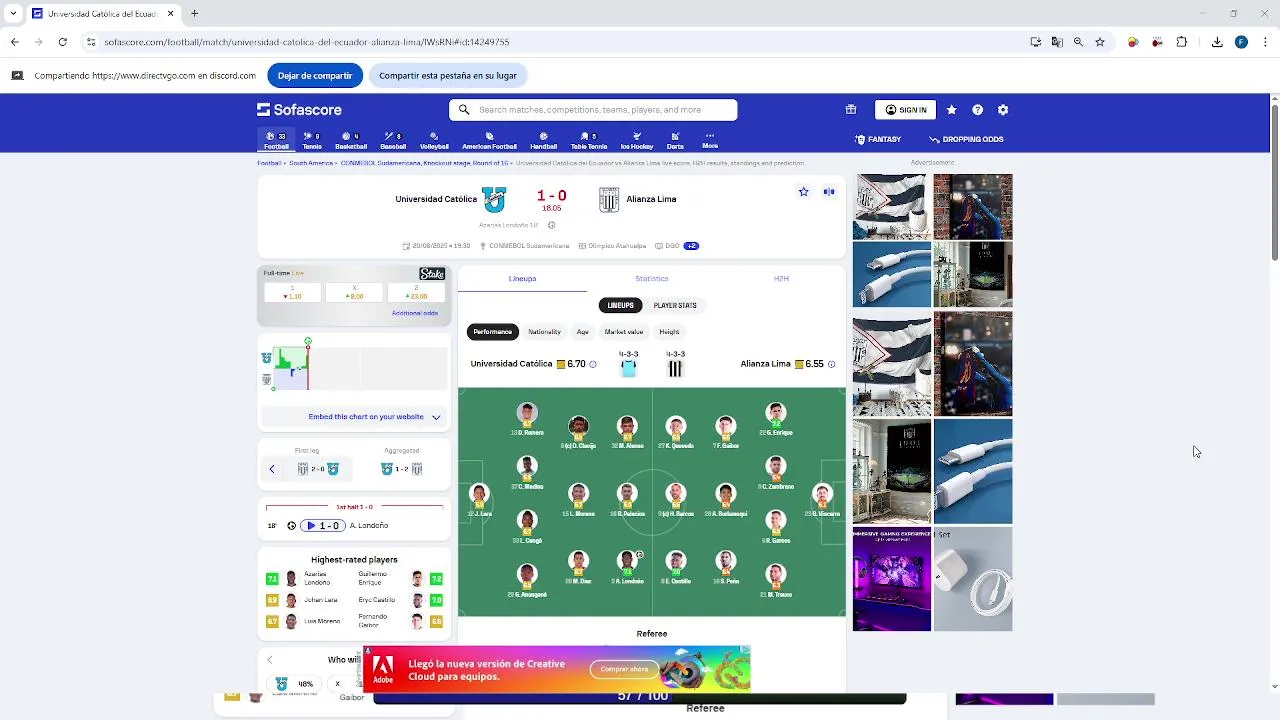
Task: Open the More sports menu
Action: click(710, 140)
